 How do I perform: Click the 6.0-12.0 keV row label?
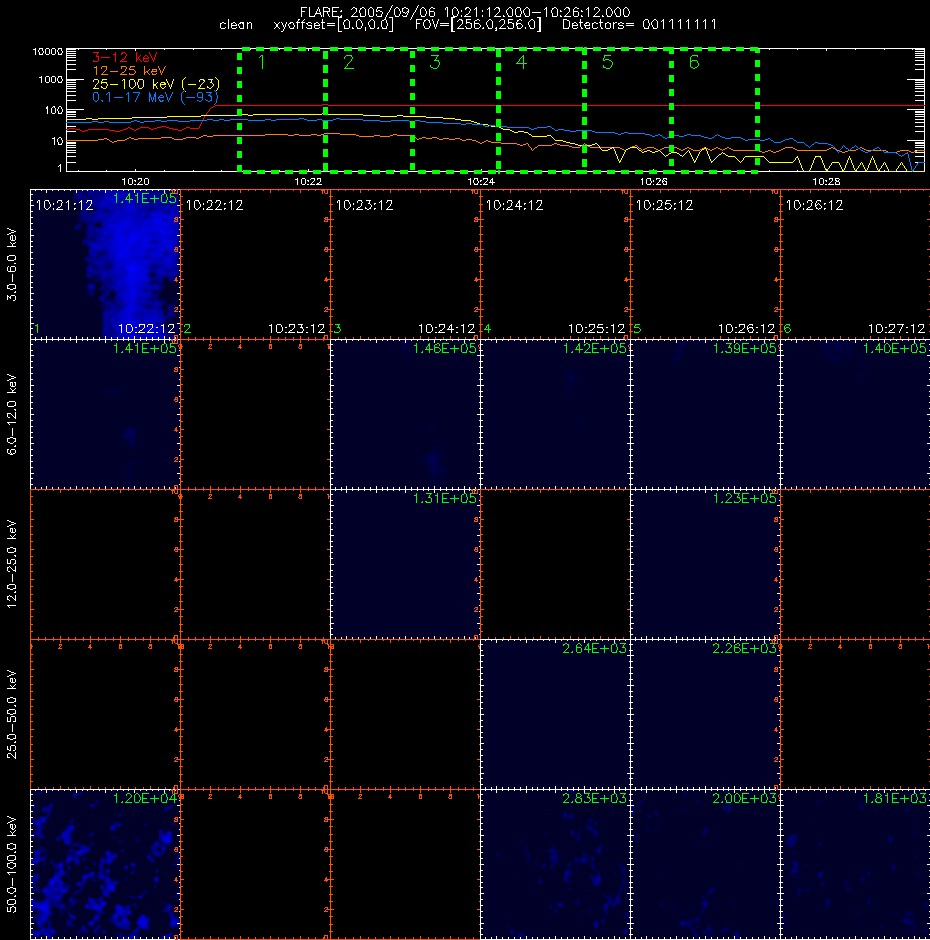pyautogui.click(x=12, y=414)
